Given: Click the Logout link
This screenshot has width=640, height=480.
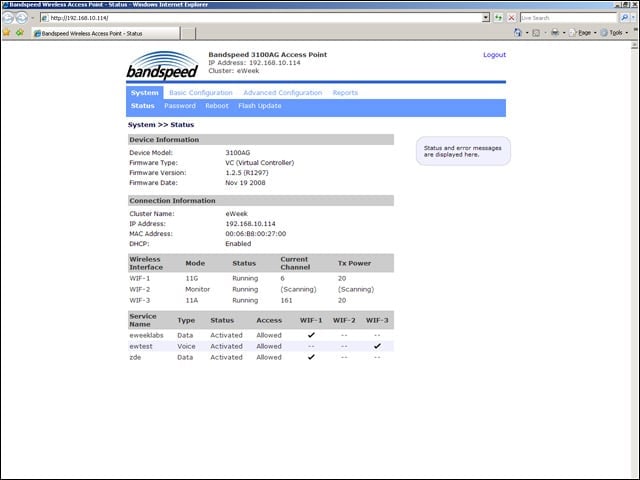Looking at the screenshot, I should (x=494, y=55).
